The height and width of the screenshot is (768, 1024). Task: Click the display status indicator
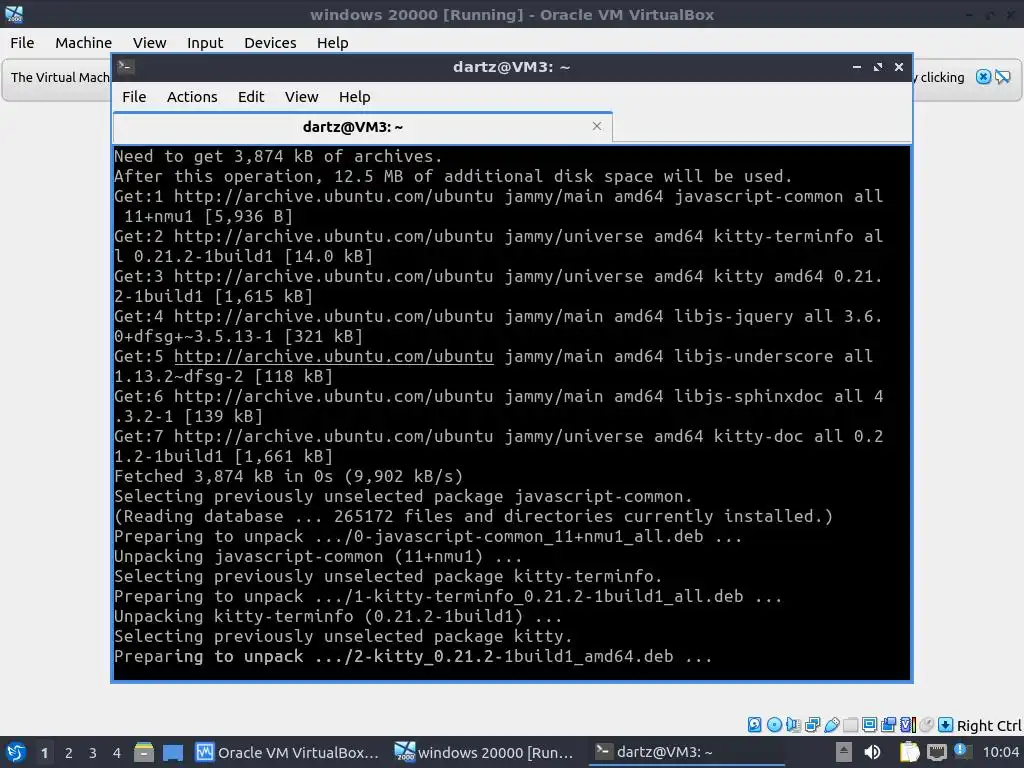(x=869, y=724)
